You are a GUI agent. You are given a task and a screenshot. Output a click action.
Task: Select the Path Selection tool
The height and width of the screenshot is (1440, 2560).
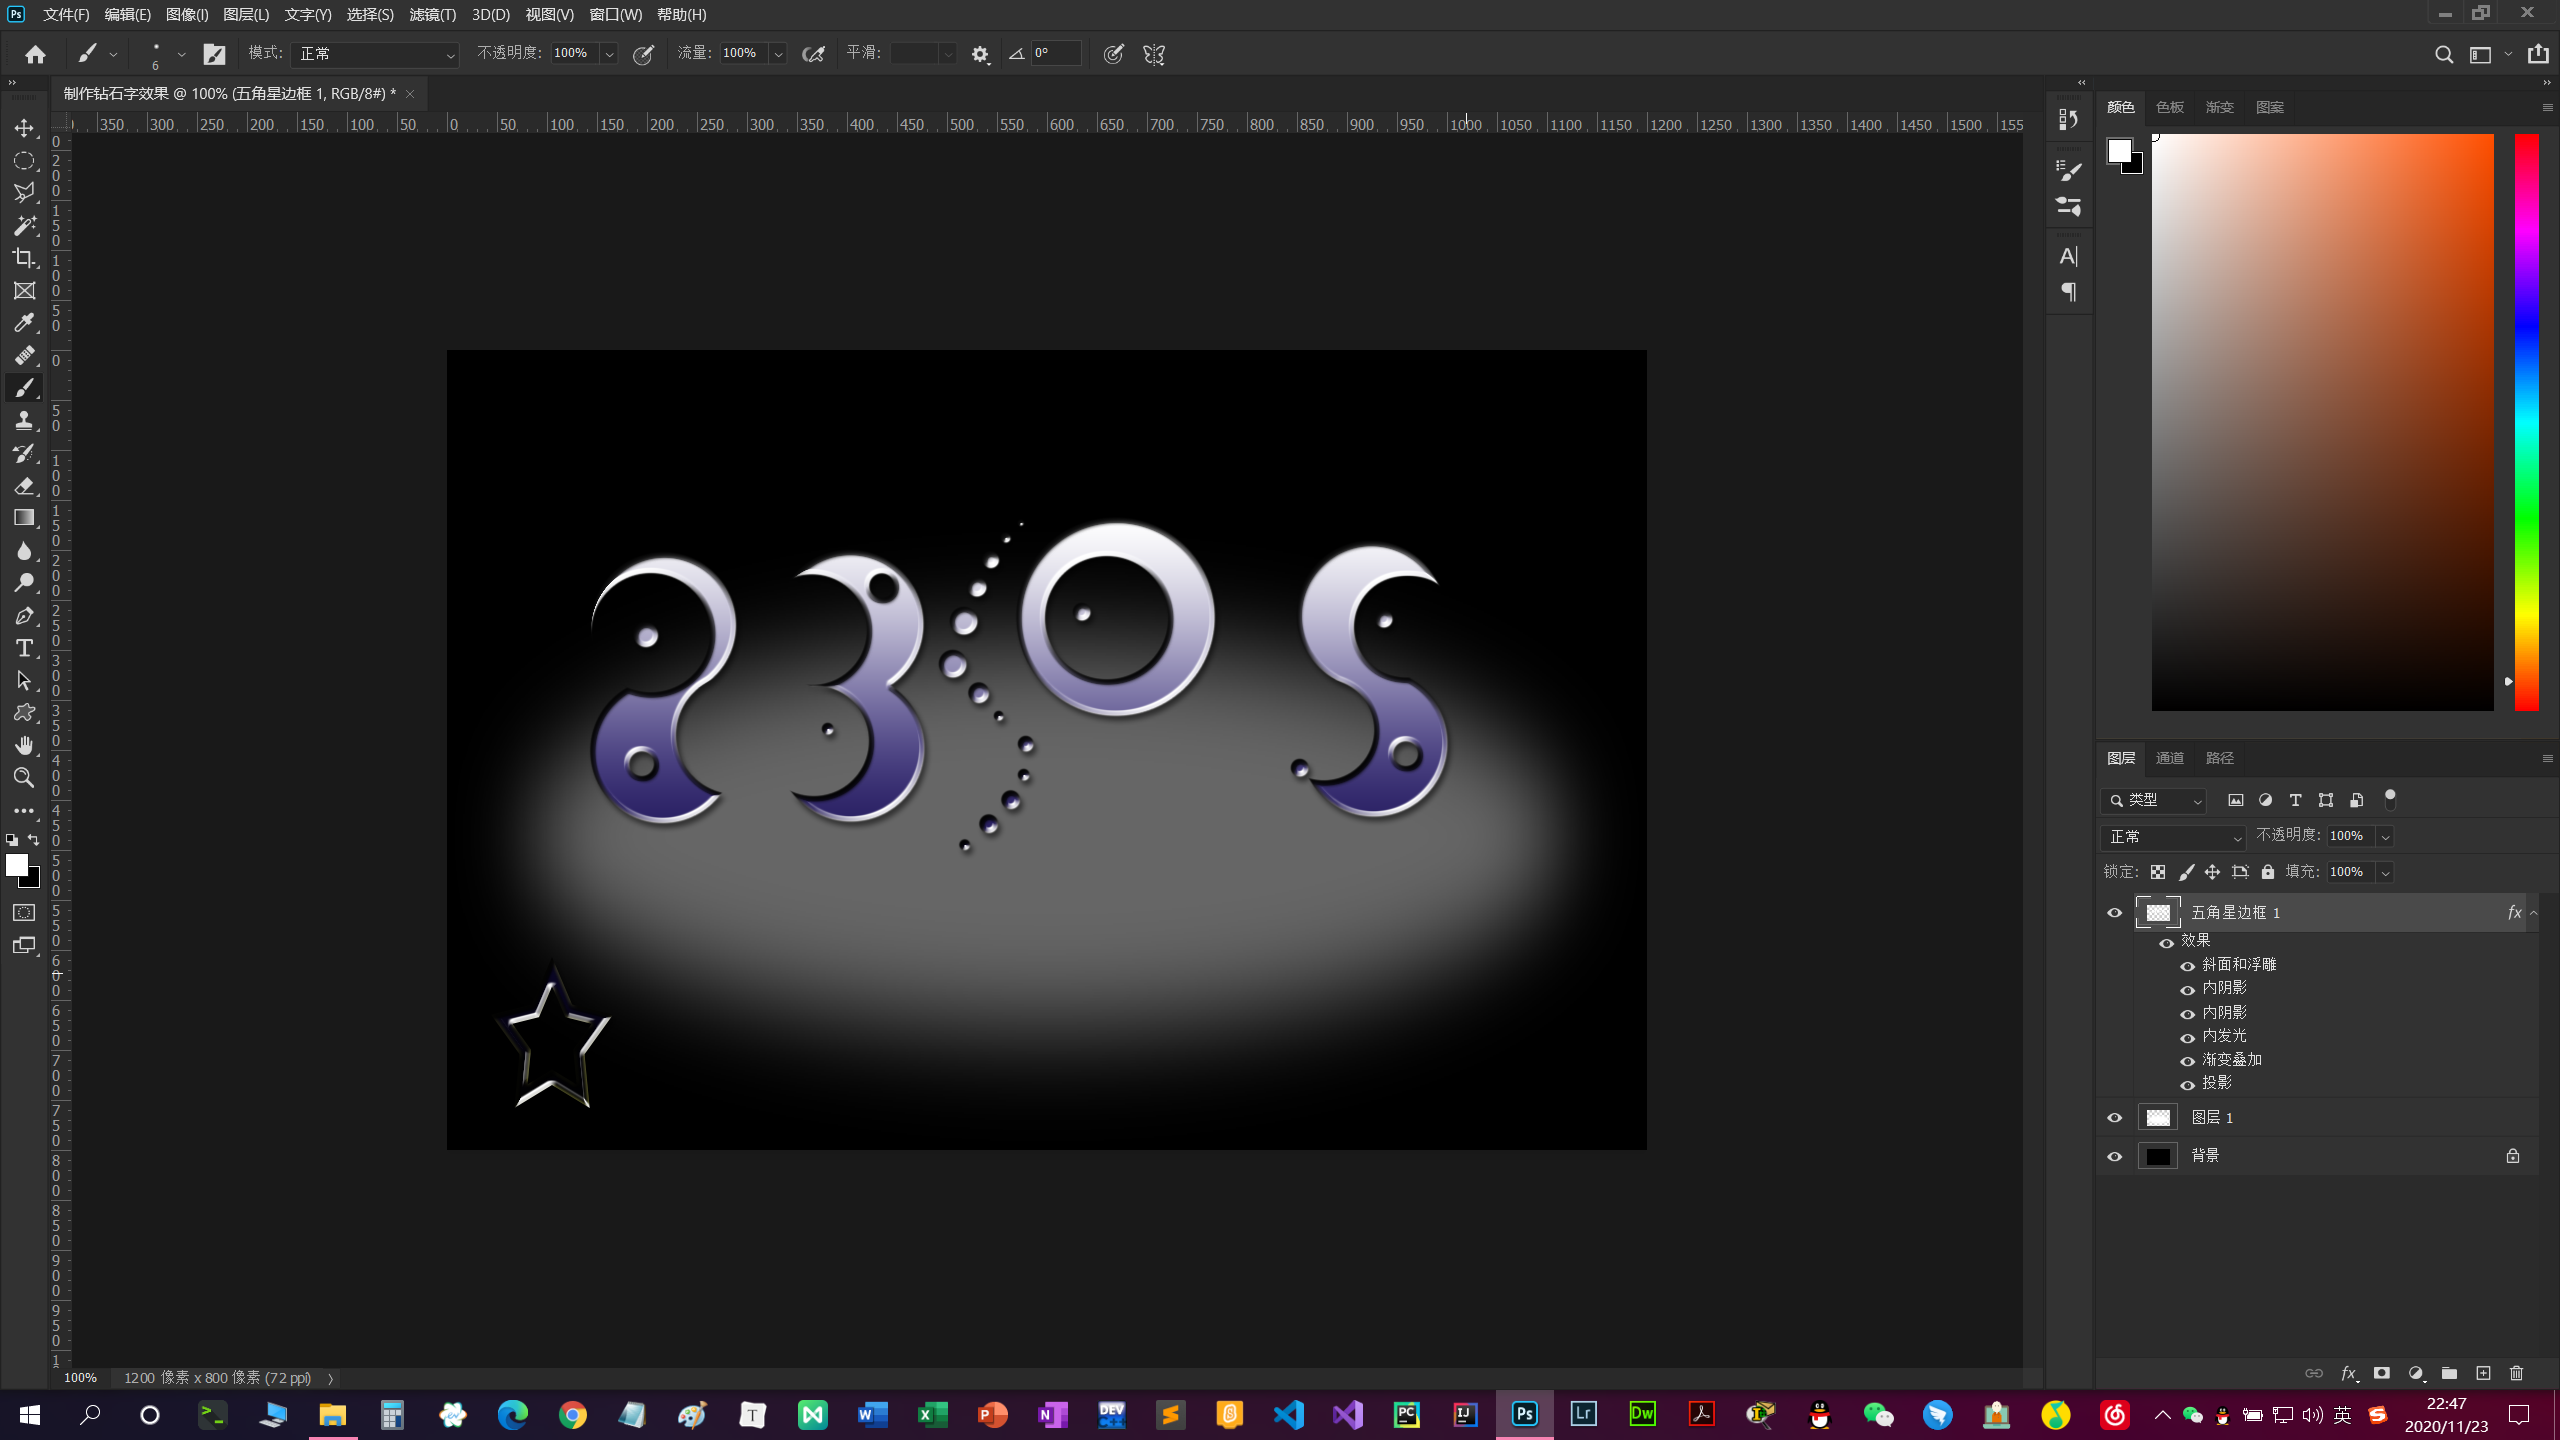(24, 681)
